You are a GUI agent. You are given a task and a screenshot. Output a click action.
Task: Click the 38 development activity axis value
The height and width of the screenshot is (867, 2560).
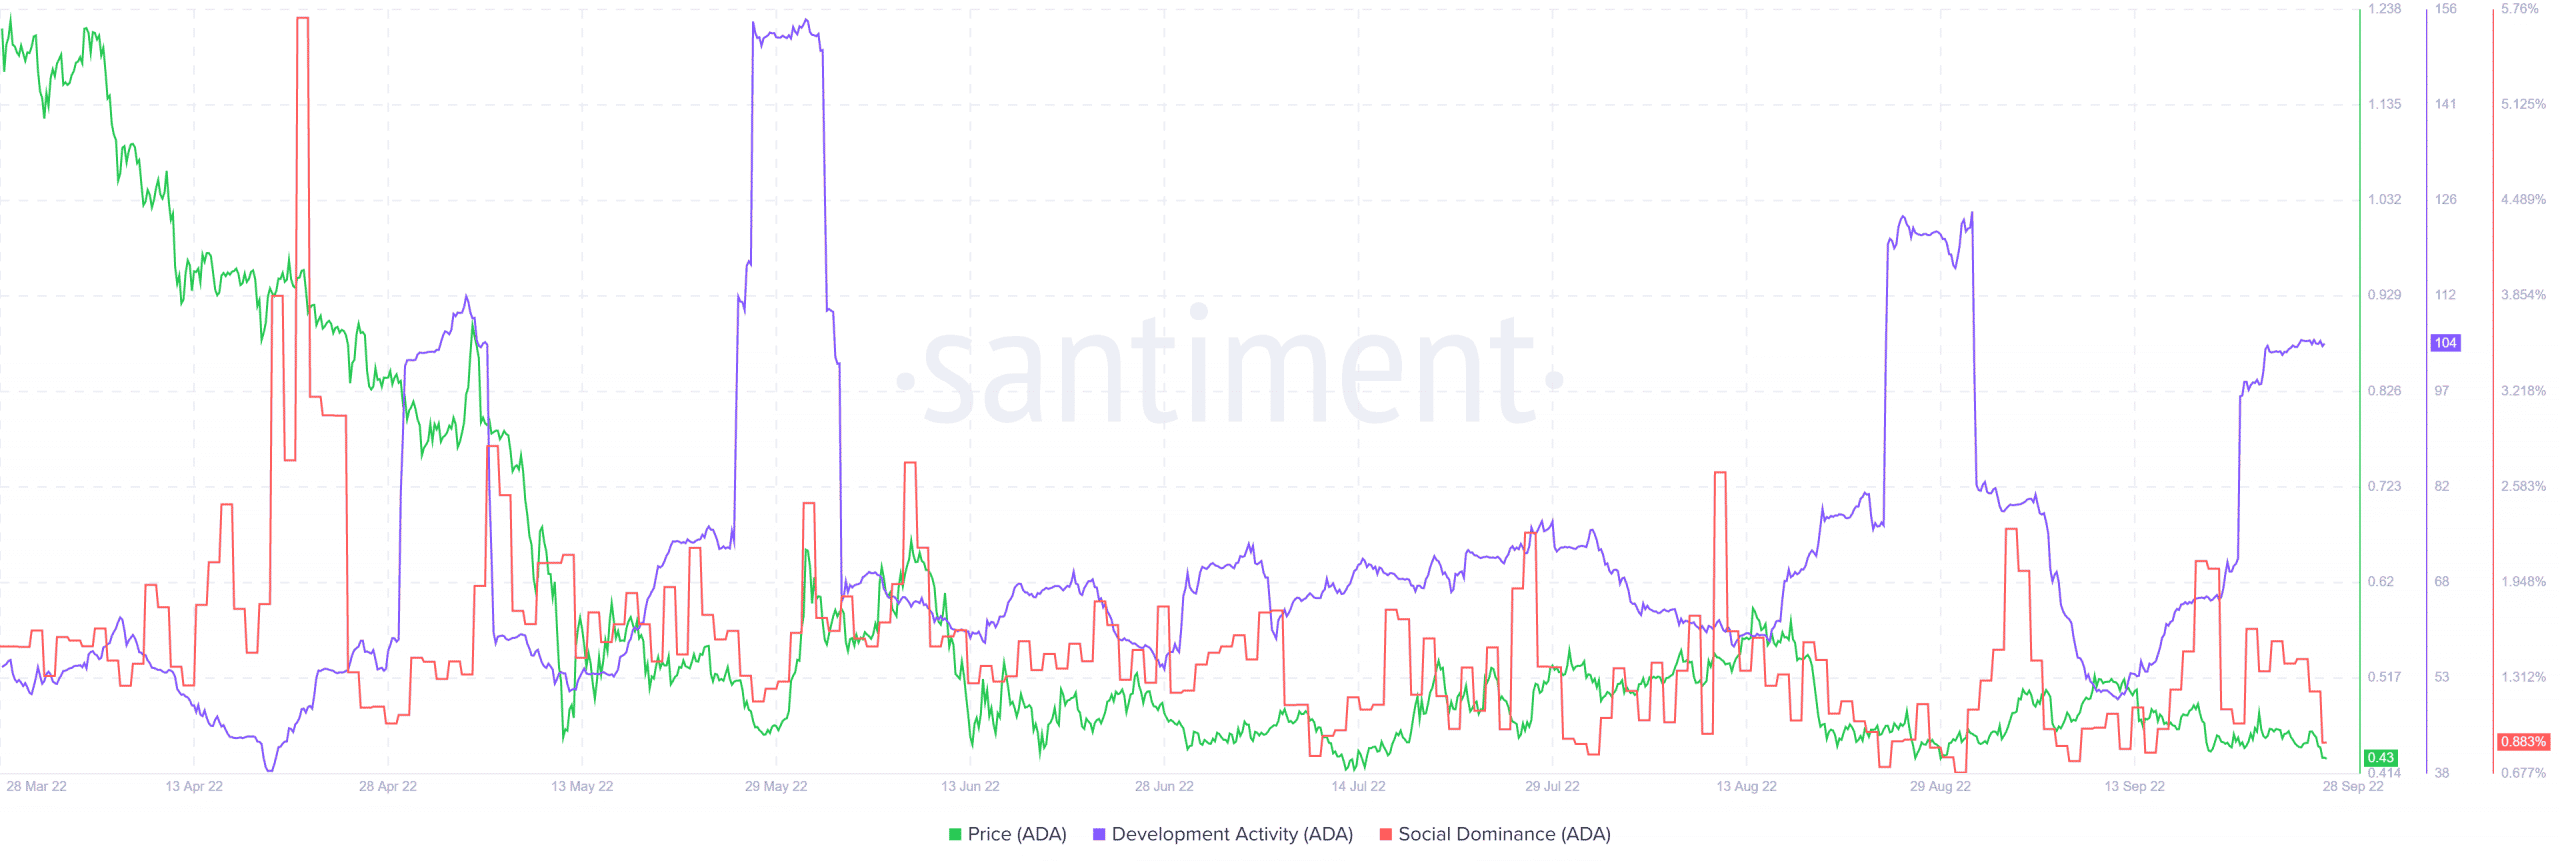2442,773
